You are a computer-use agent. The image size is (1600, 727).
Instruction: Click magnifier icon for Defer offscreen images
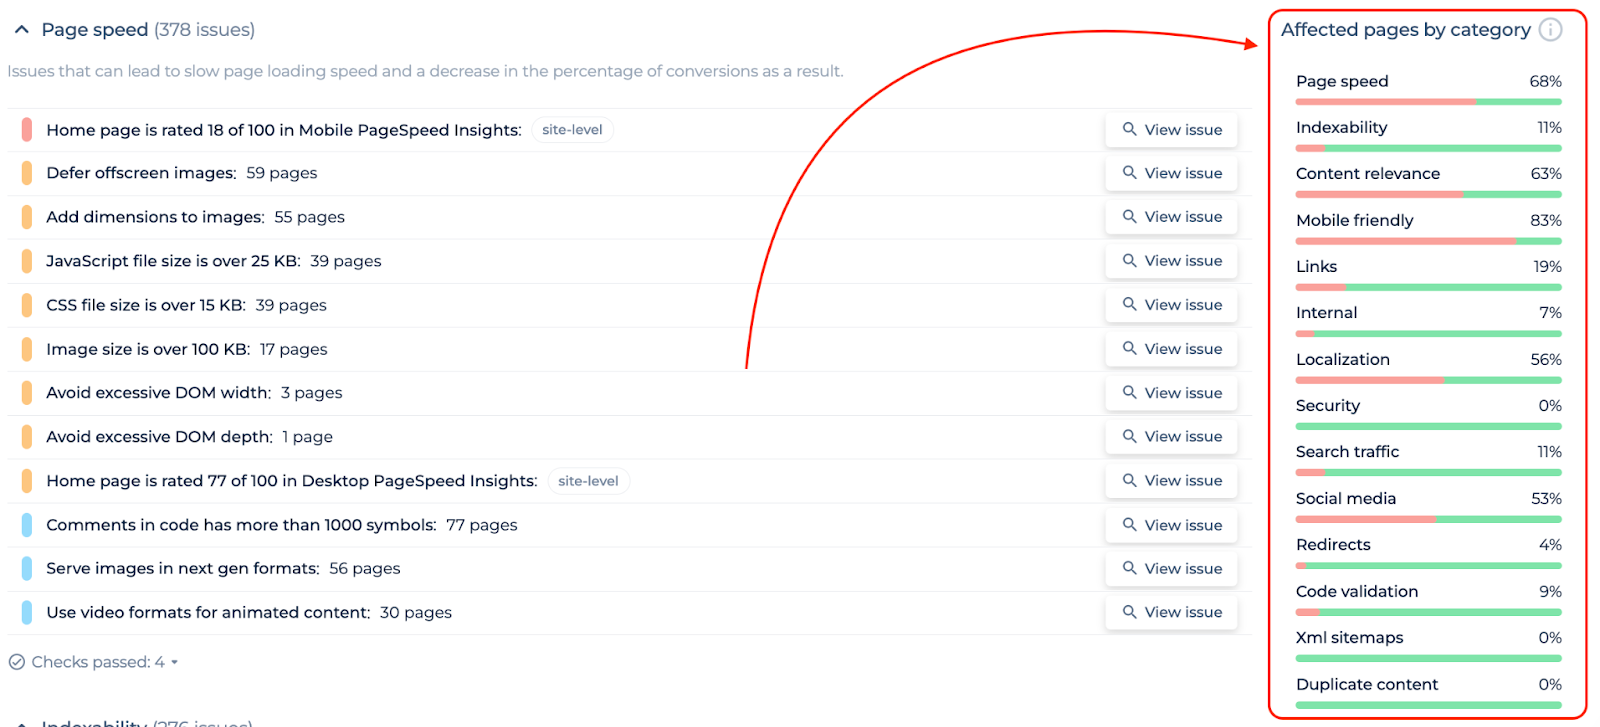click(1129, 173)
